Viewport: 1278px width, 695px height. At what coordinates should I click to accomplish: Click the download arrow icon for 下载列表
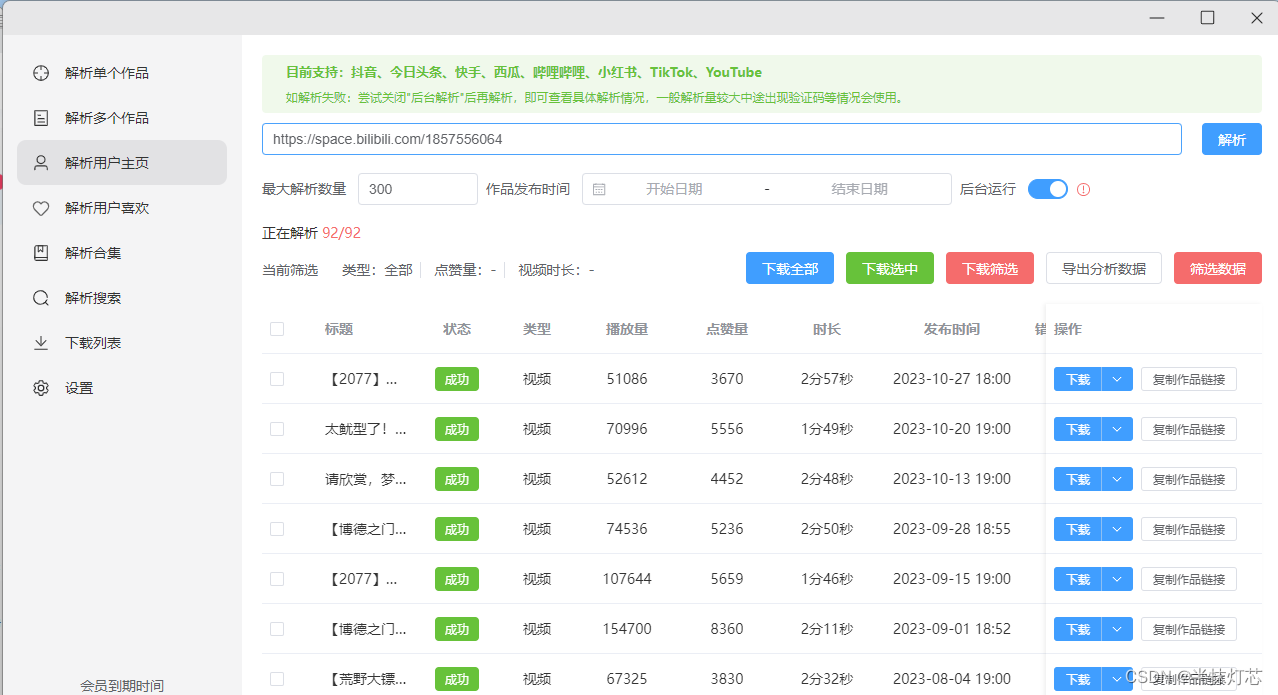click(41, 343)
